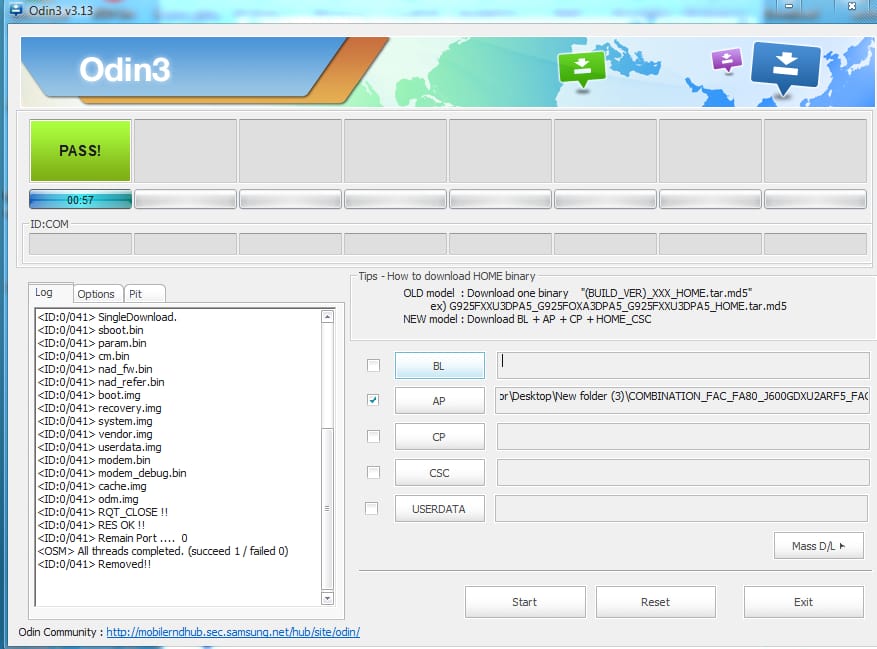This screenshot has height=649, width=877.
Task: Click the log scrollbar thumb
Action: (328, 508)
